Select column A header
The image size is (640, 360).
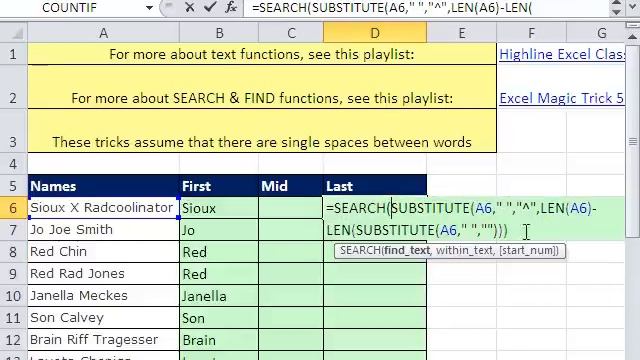click(103, 33)
